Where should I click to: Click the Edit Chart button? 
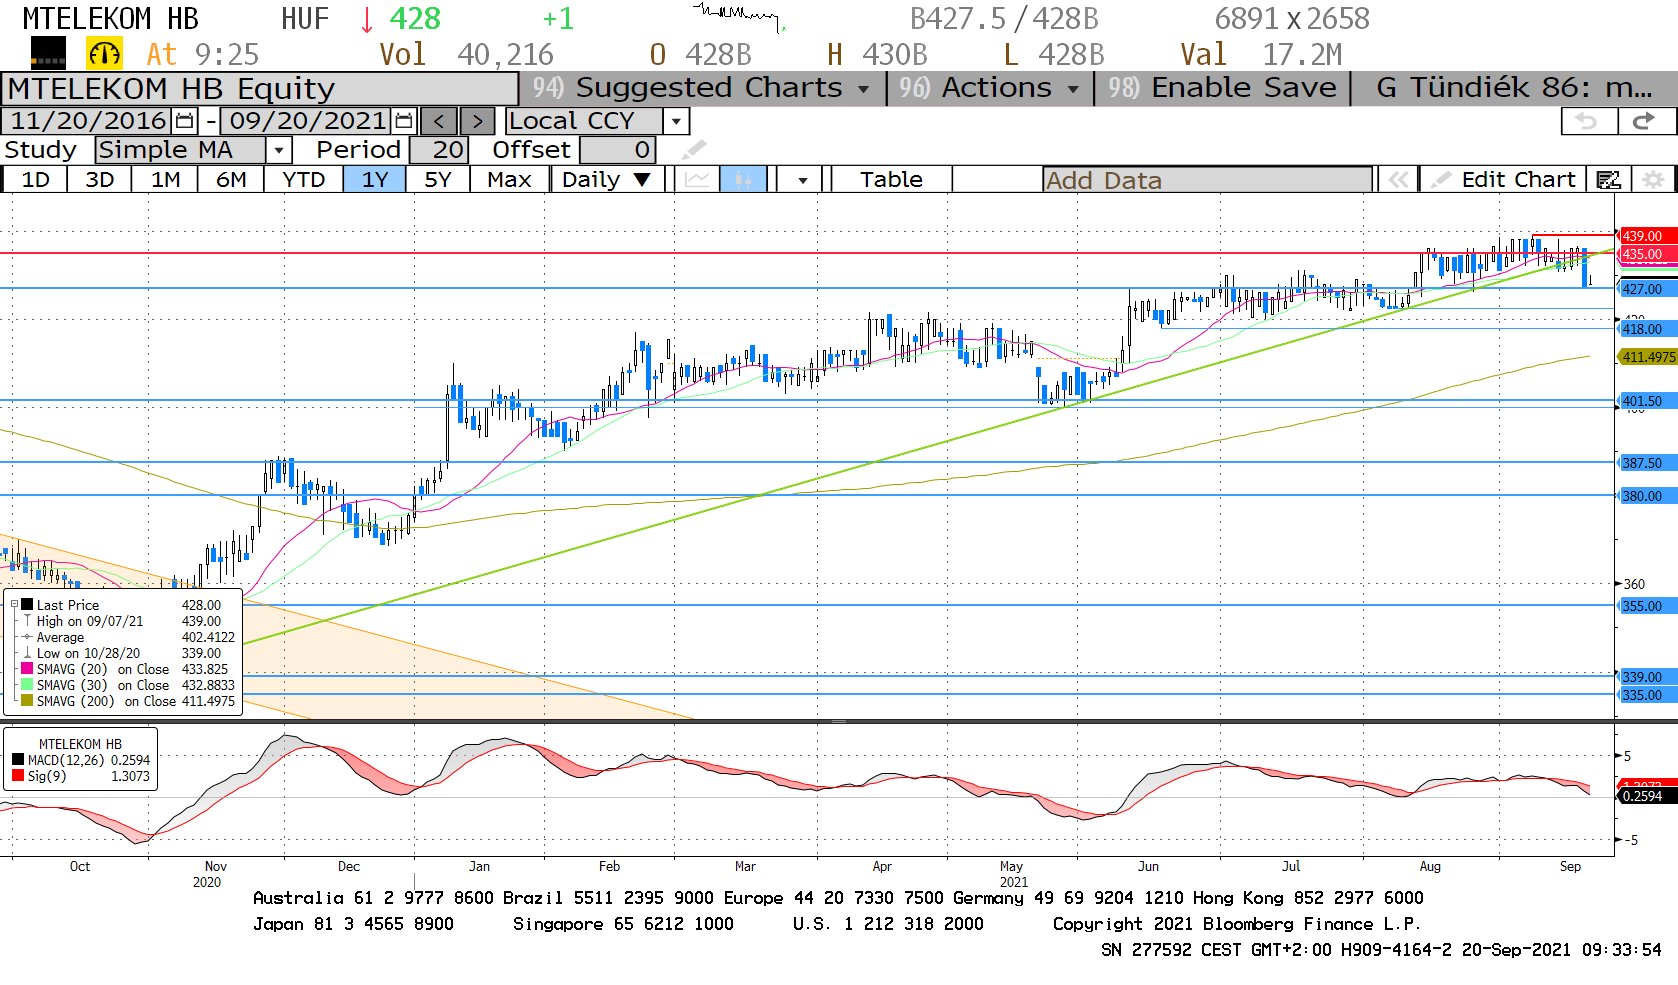click(1505, 180)
